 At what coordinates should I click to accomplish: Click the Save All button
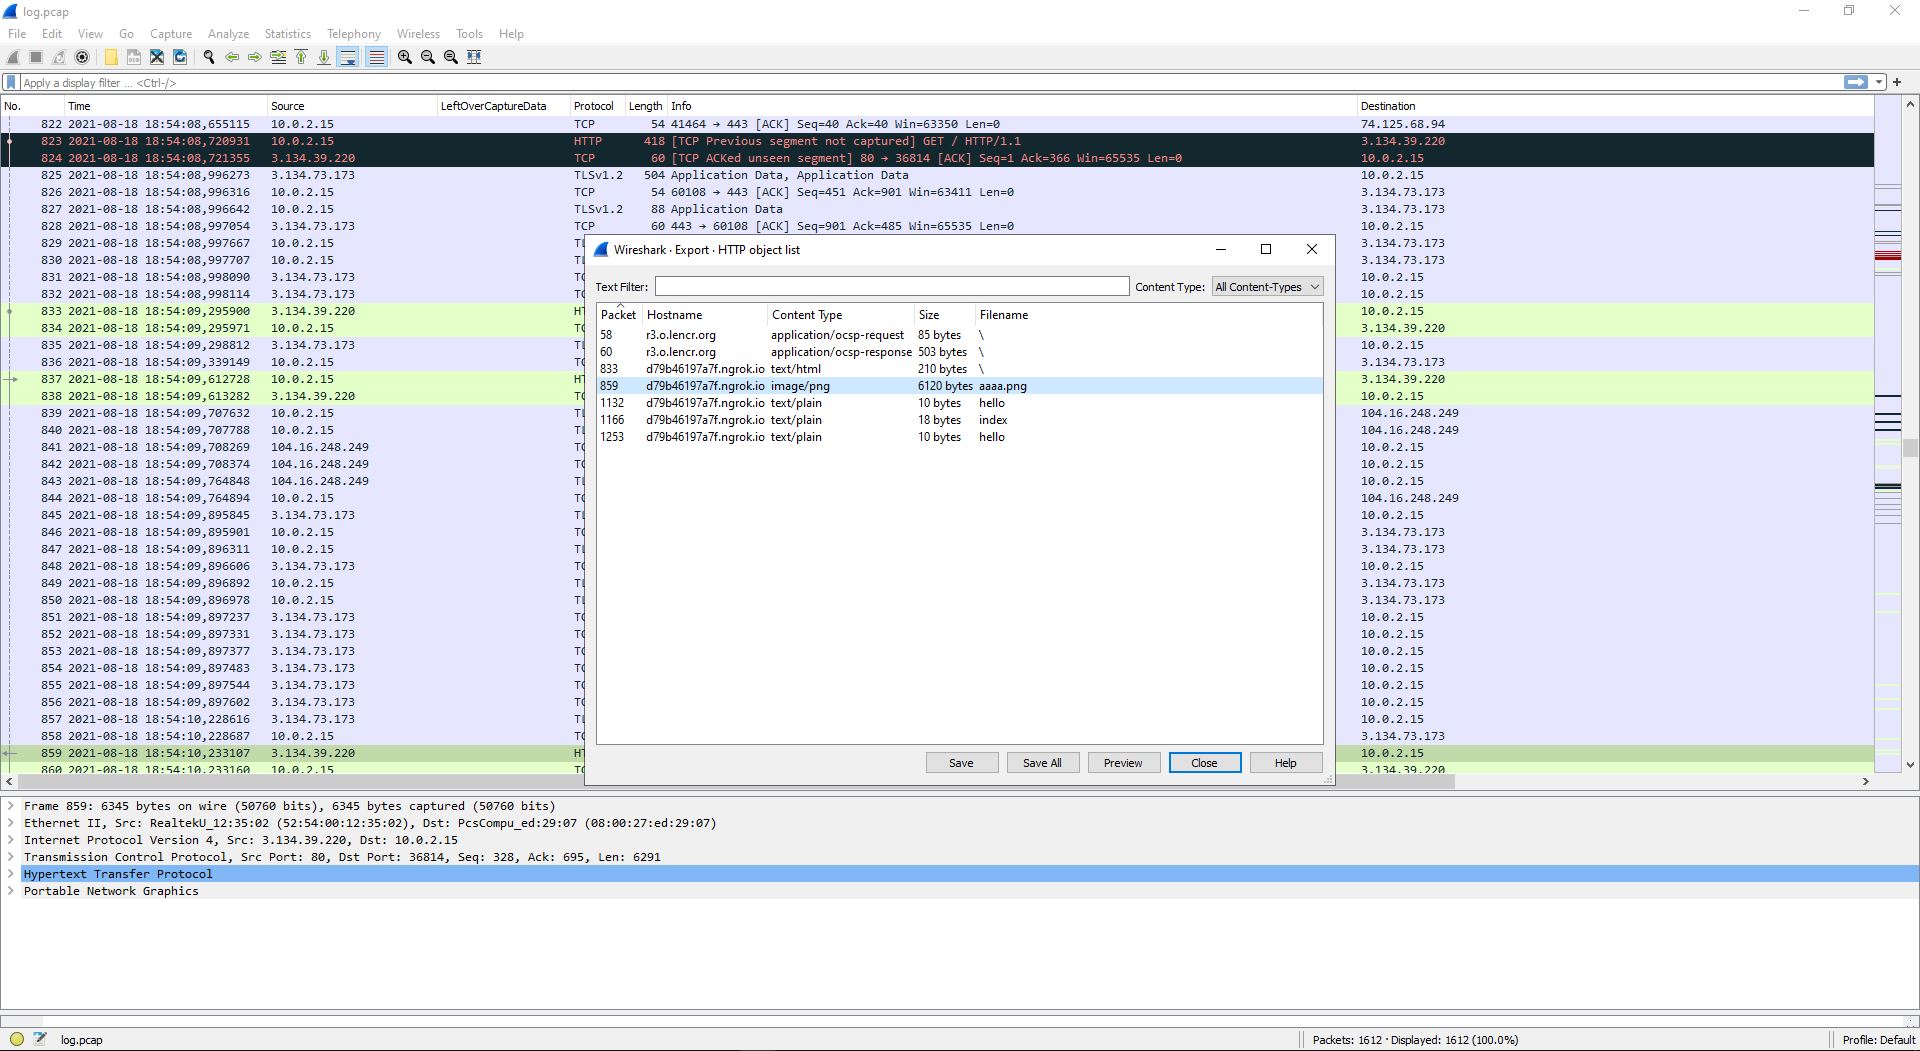click(1042, 763)
